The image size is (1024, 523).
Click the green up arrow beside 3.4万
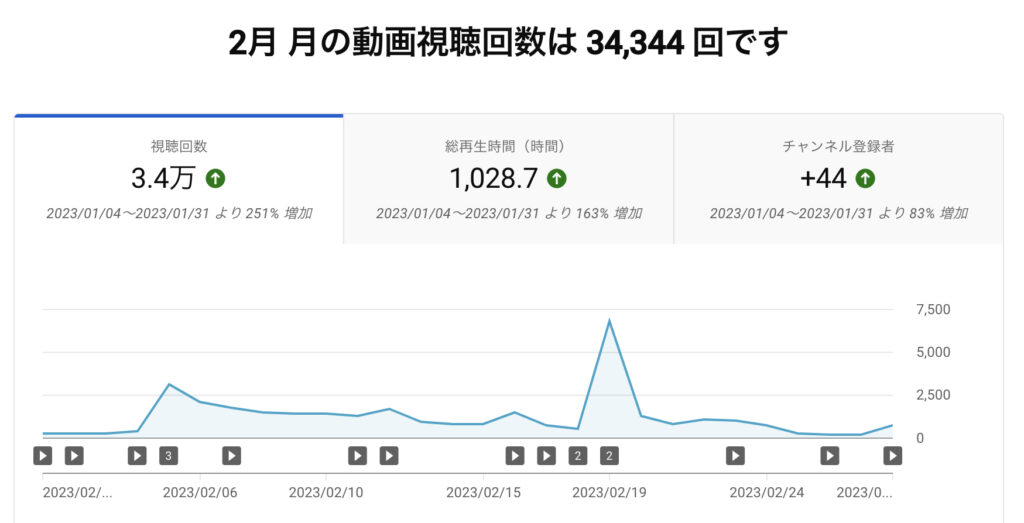point(215,179)
